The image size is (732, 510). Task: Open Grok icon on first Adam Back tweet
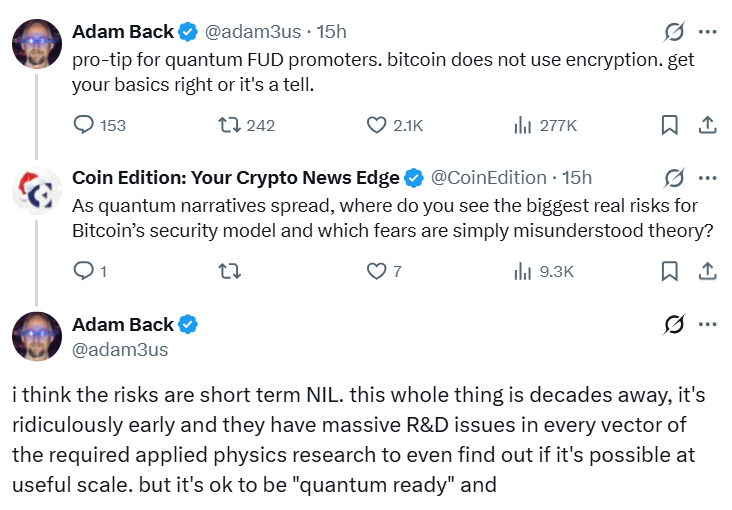coord(674,32)
